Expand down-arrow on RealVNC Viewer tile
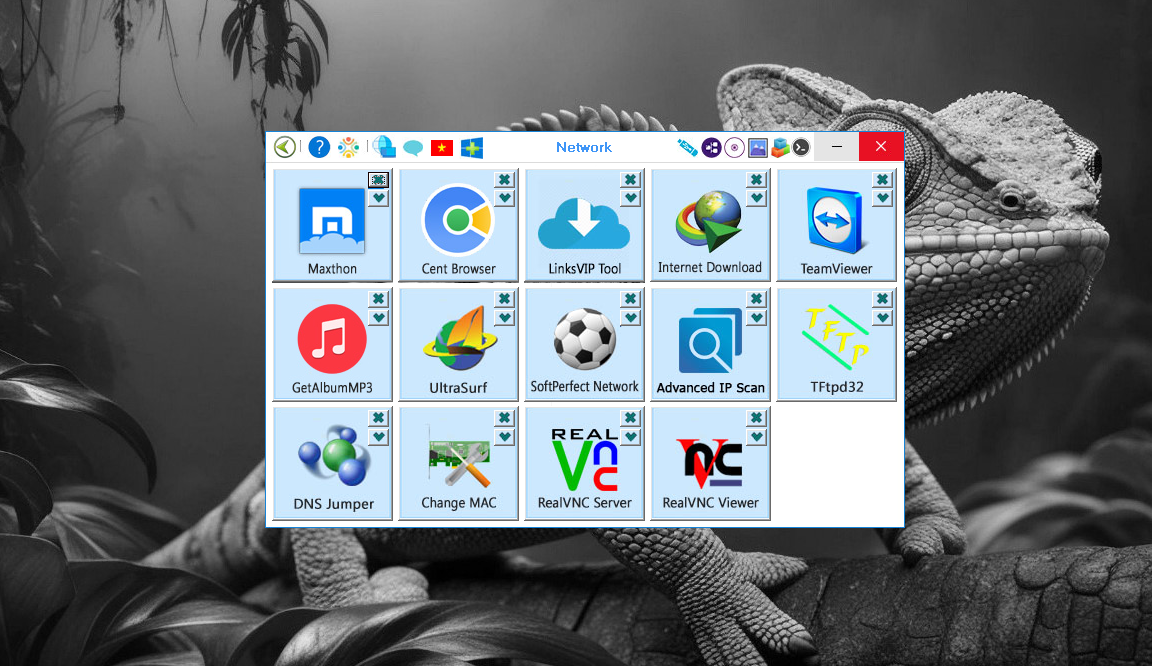This screenshot has height=666, width=1152. coord(757,436)
